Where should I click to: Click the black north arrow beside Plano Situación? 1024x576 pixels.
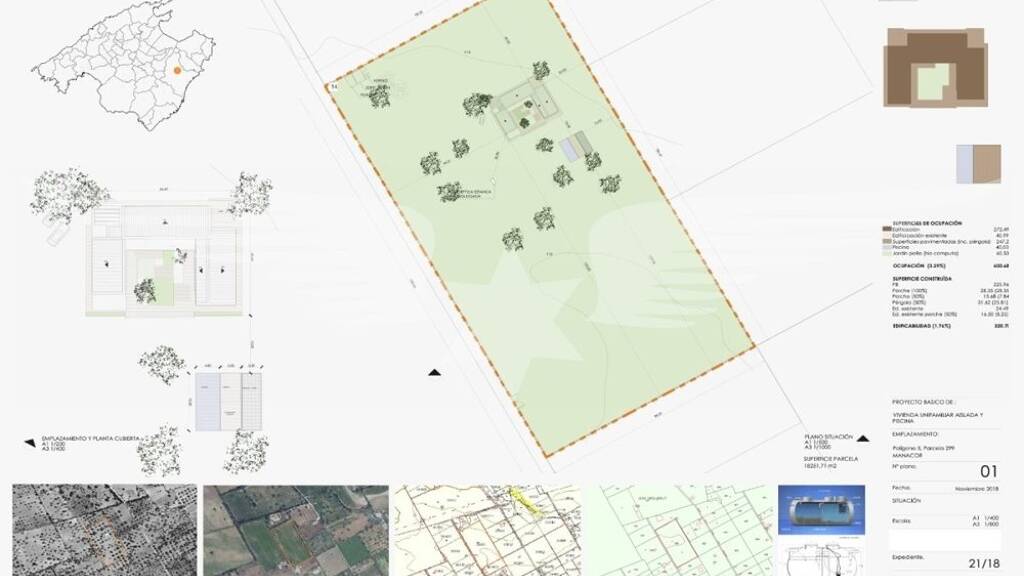click(862, 438)
